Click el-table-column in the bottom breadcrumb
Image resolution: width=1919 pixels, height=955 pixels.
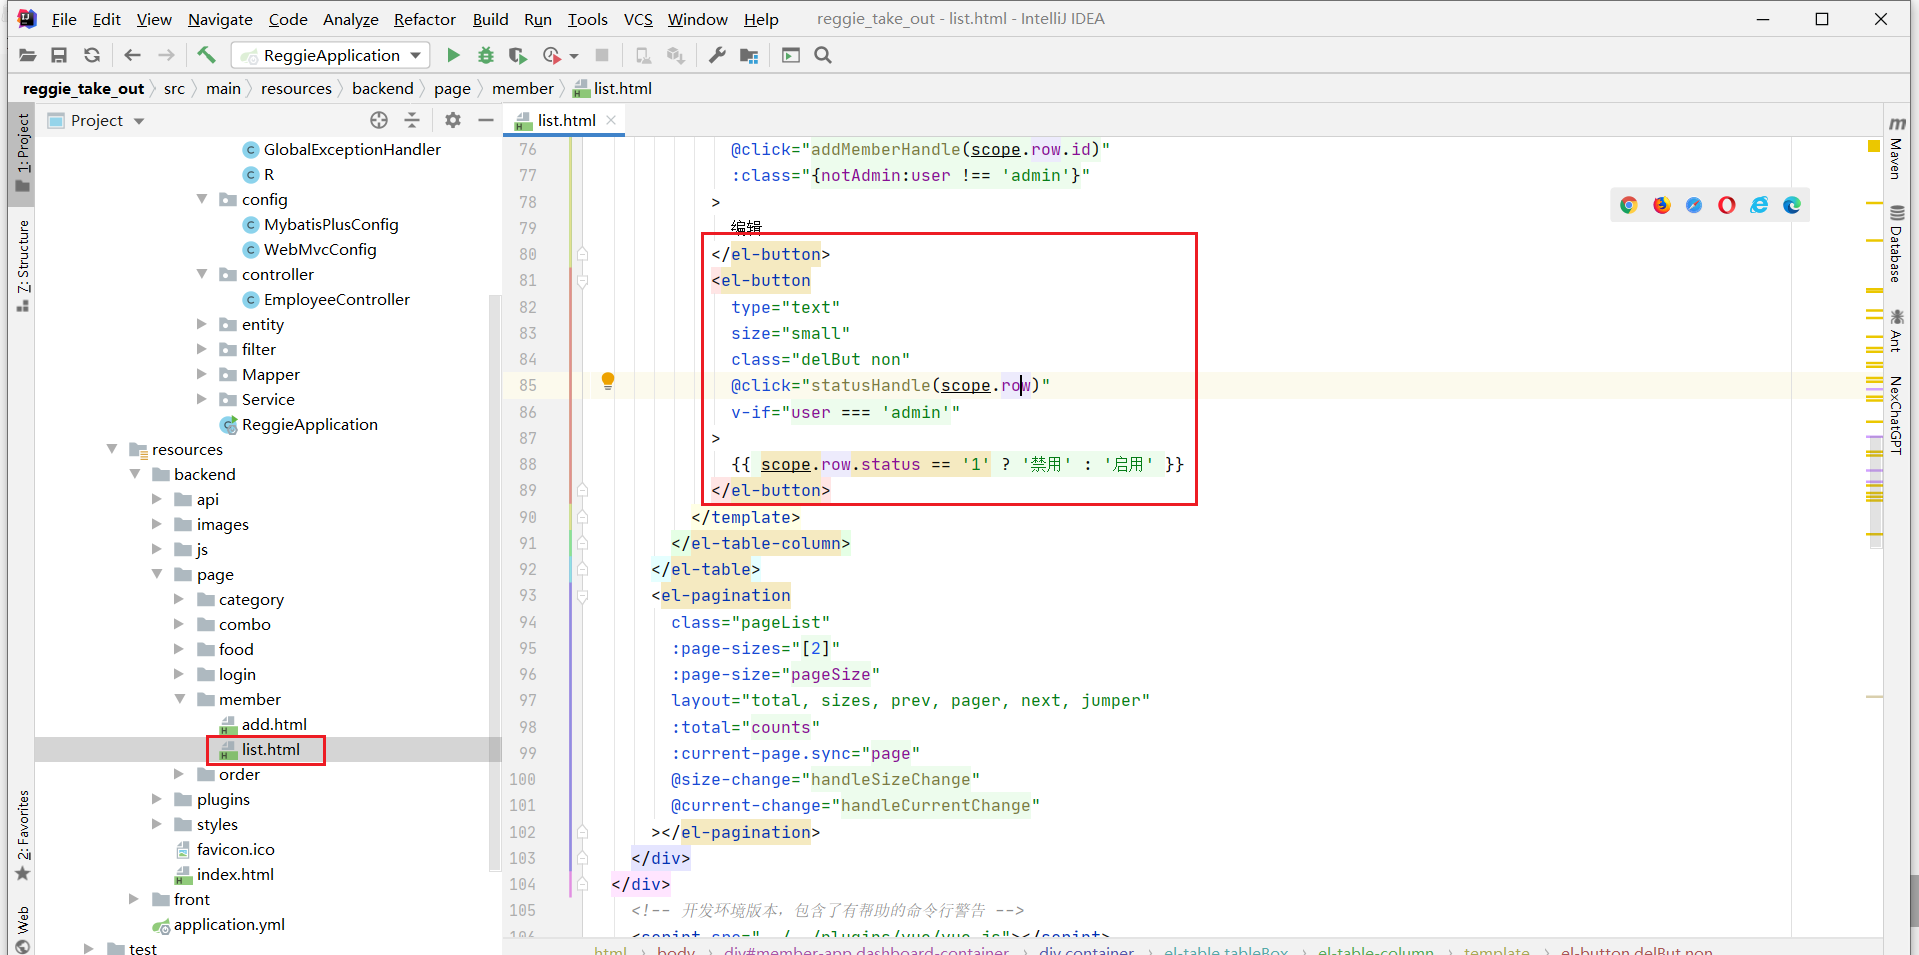point(1375,949)
